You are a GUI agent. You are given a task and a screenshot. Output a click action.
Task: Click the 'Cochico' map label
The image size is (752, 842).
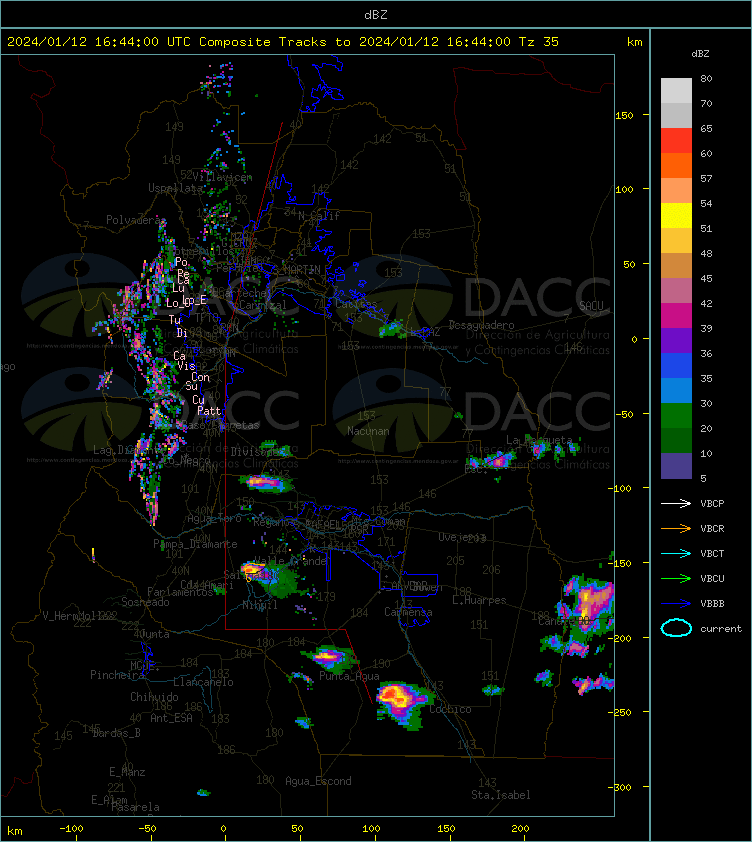(450, 709)
